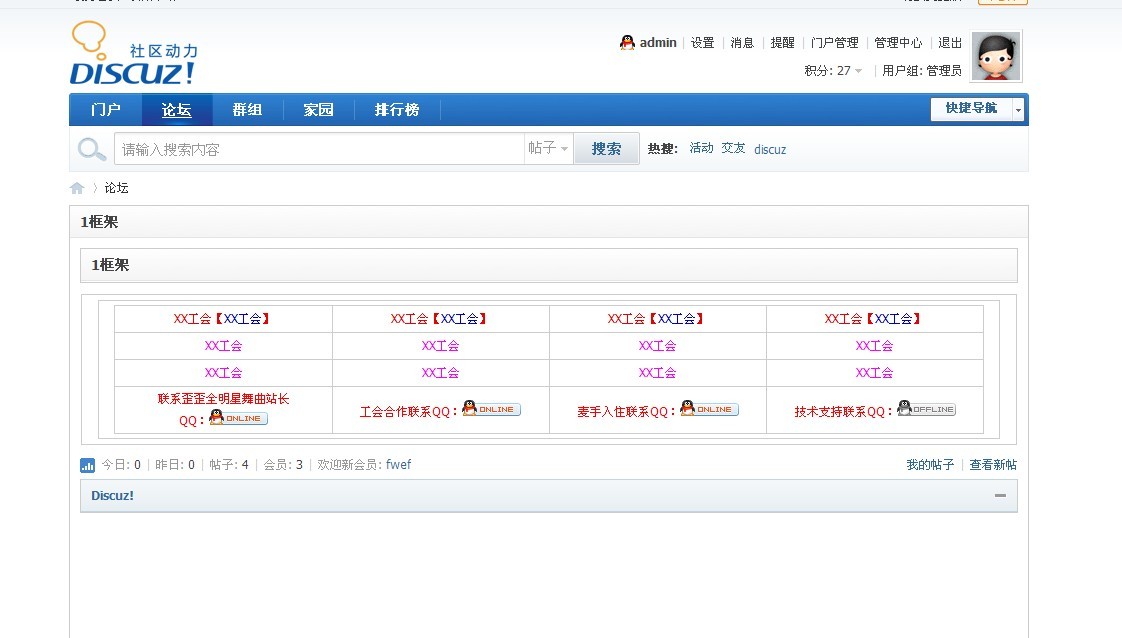
Task: Click the 用户组: 管理员 link
Action: (x=922, y=71)
